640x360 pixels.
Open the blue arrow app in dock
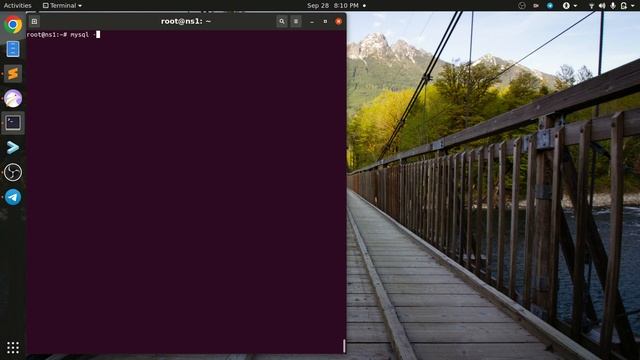click(13, 147)
